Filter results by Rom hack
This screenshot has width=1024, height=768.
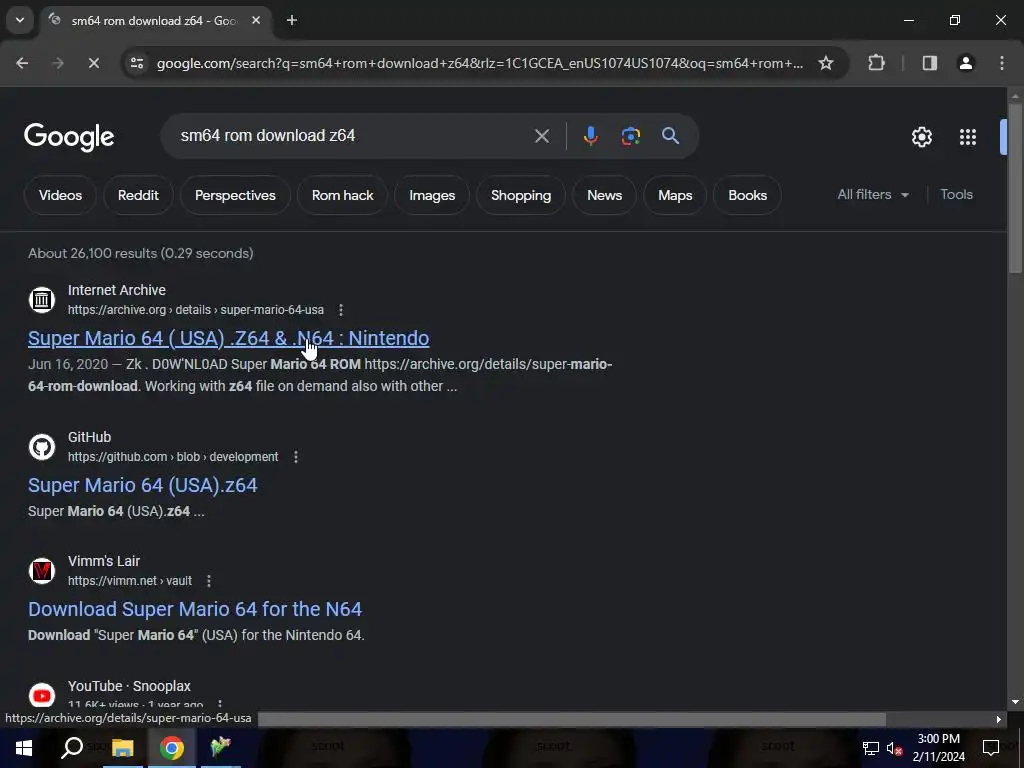tap(342, 195)
